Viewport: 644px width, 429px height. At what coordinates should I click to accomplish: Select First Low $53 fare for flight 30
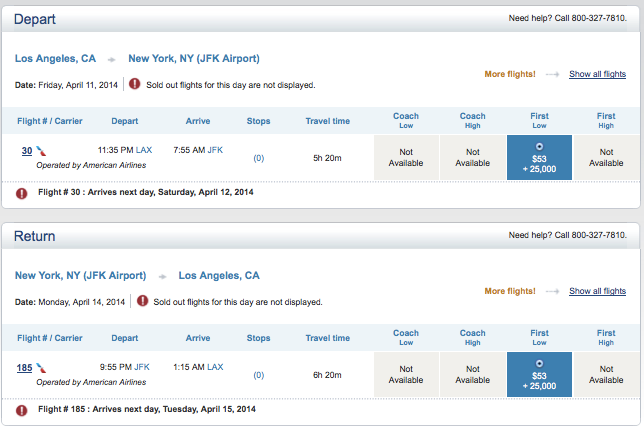click(539, 157)
